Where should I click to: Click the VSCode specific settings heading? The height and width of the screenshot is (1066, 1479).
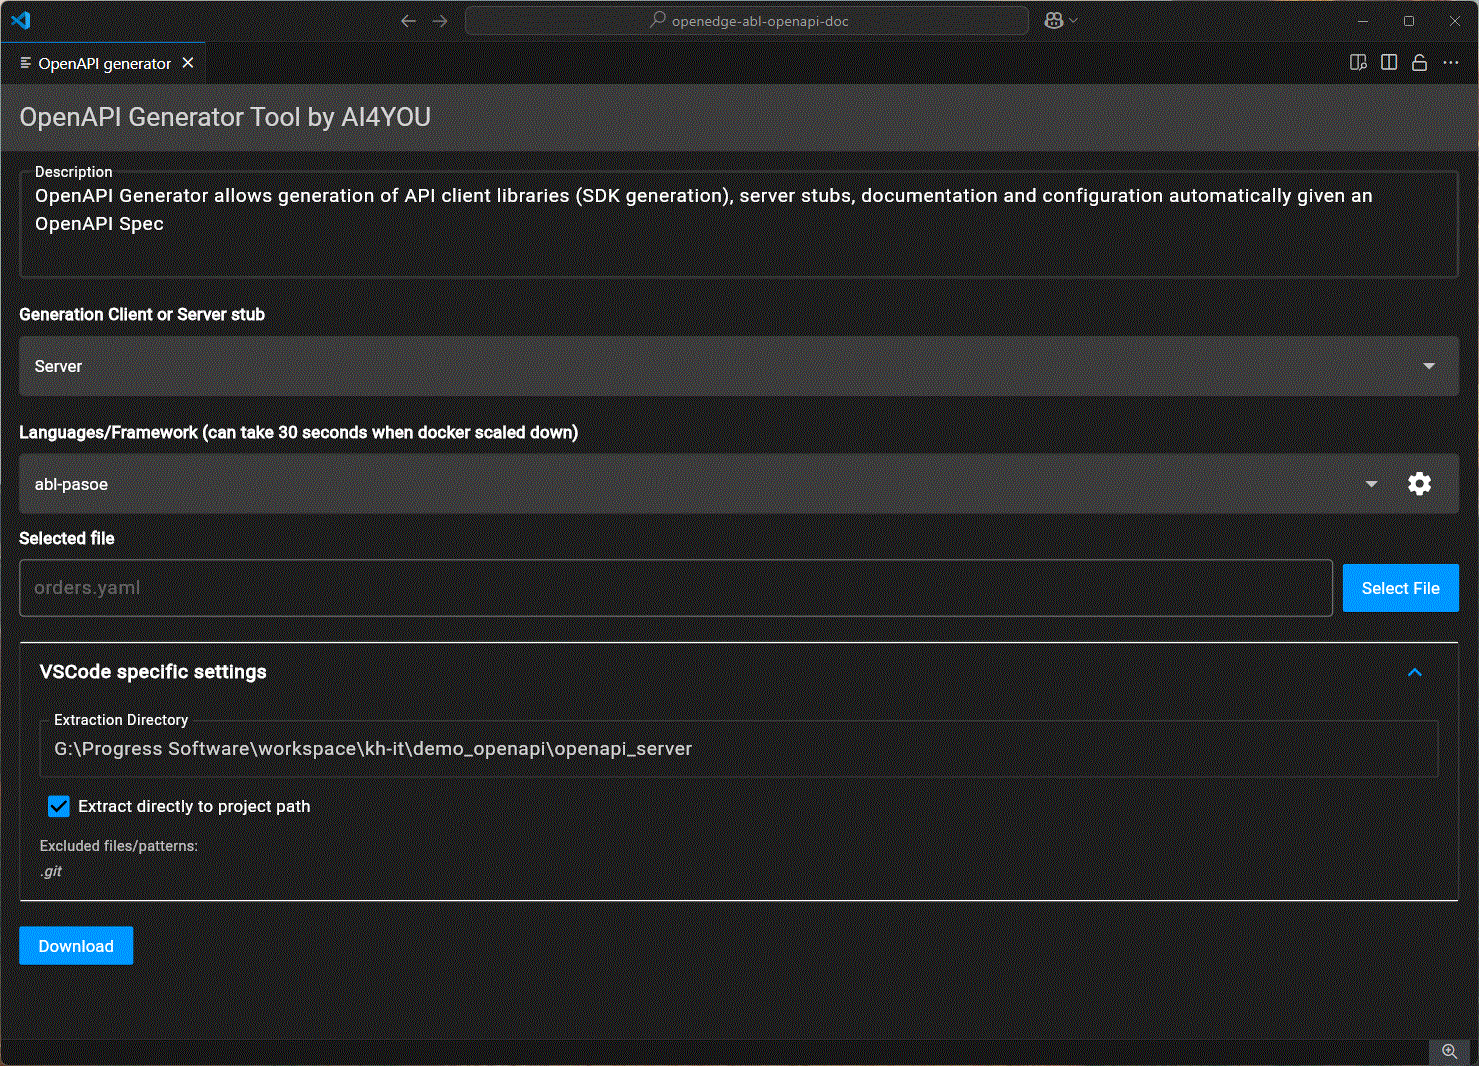pos(153,672)
